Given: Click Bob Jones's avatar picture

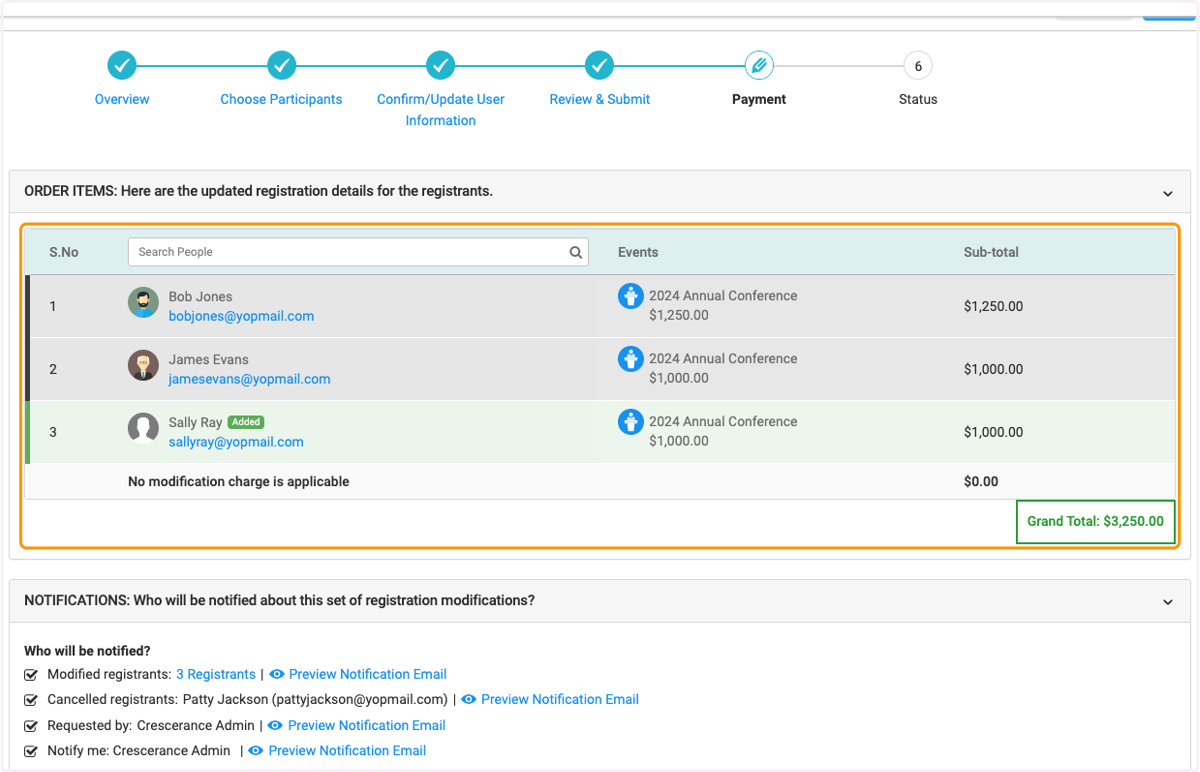Looking at the screenshot, I should (x=143, y=303).
